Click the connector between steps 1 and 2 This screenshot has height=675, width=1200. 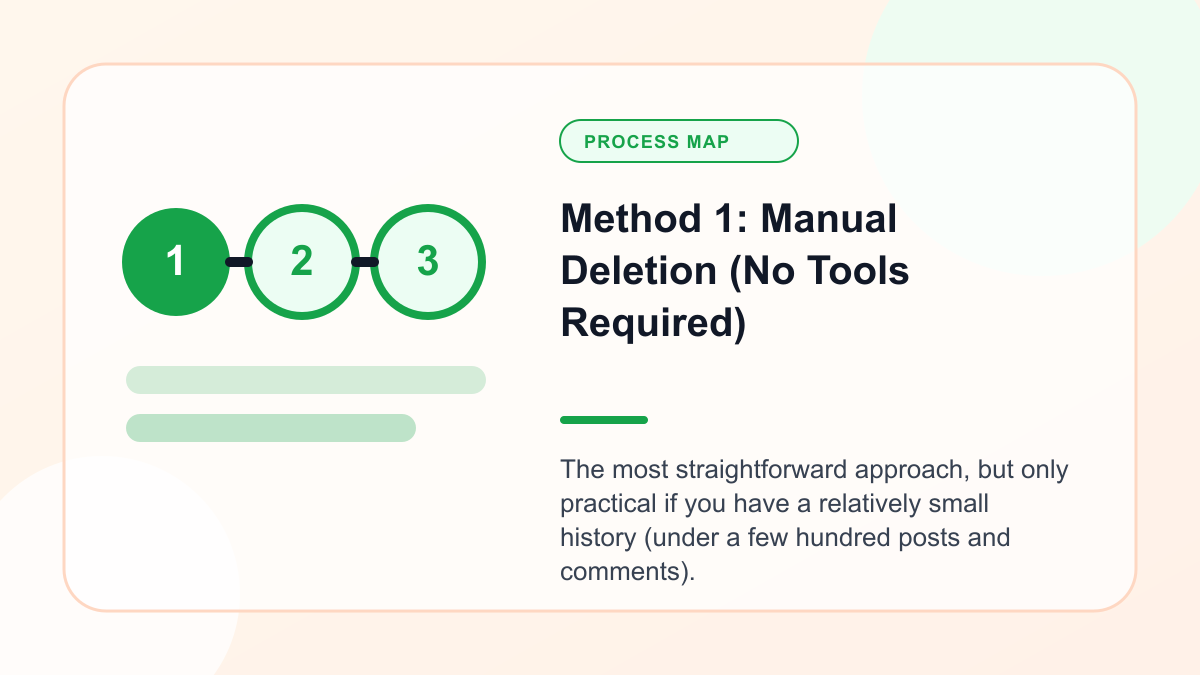click(x=238, y=262)
